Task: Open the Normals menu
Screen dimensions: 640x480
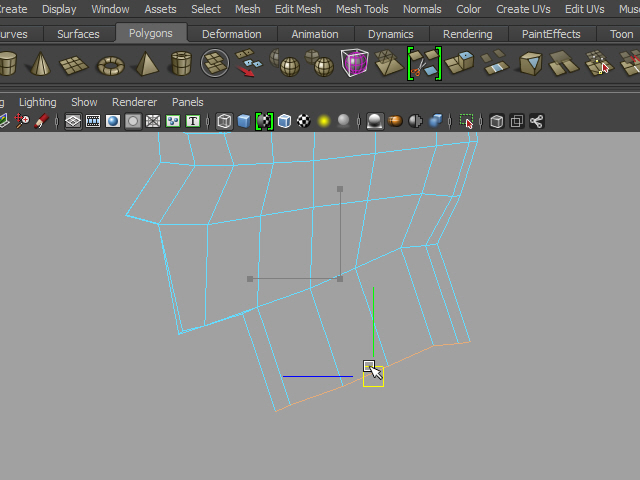Action: [x=422, y=9]
